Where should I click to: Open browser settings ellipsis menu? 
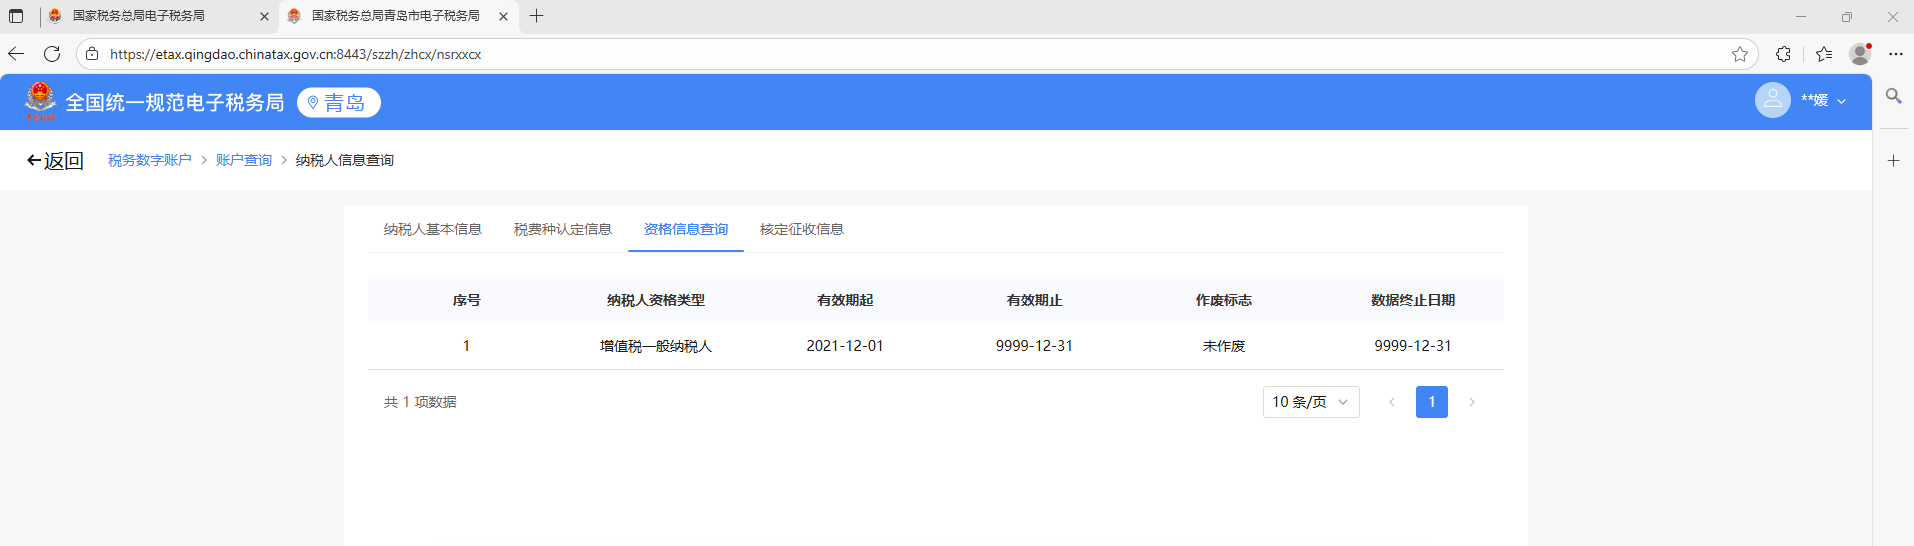pyautogui.click(x=1895, y=54)
